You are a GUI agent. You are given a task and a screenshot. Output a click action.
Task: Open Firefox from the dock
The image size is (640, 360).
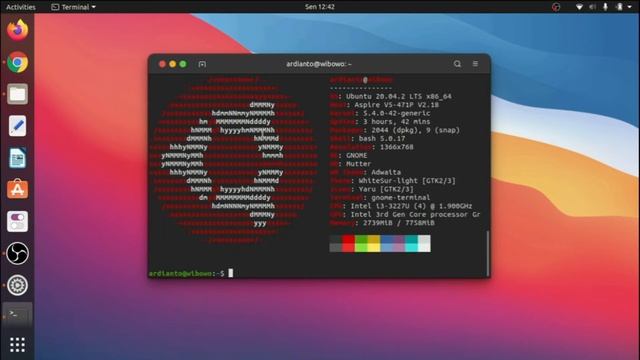pyautogui.click(x=18, y=30)
